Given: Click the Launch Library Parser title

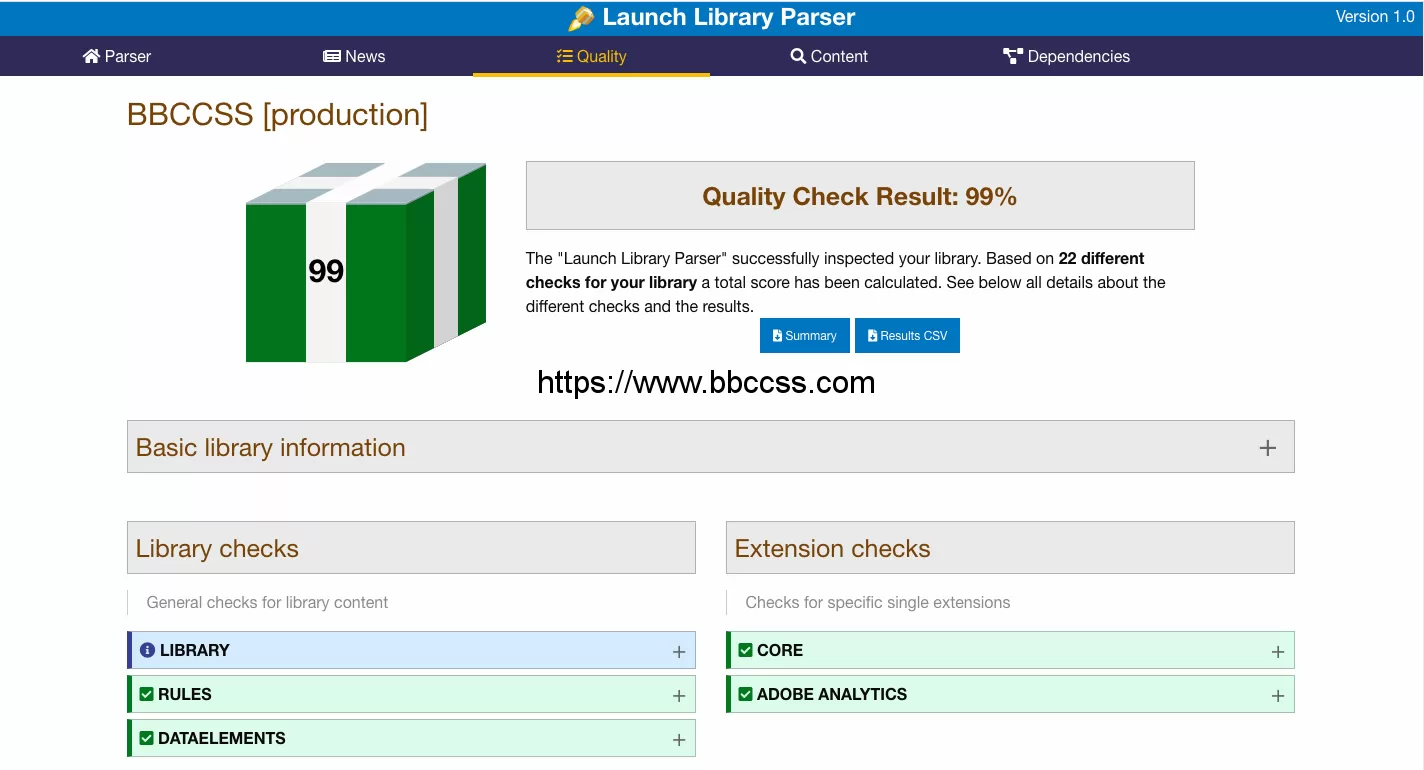Looking at the screenshot, I should coord(729,18).
